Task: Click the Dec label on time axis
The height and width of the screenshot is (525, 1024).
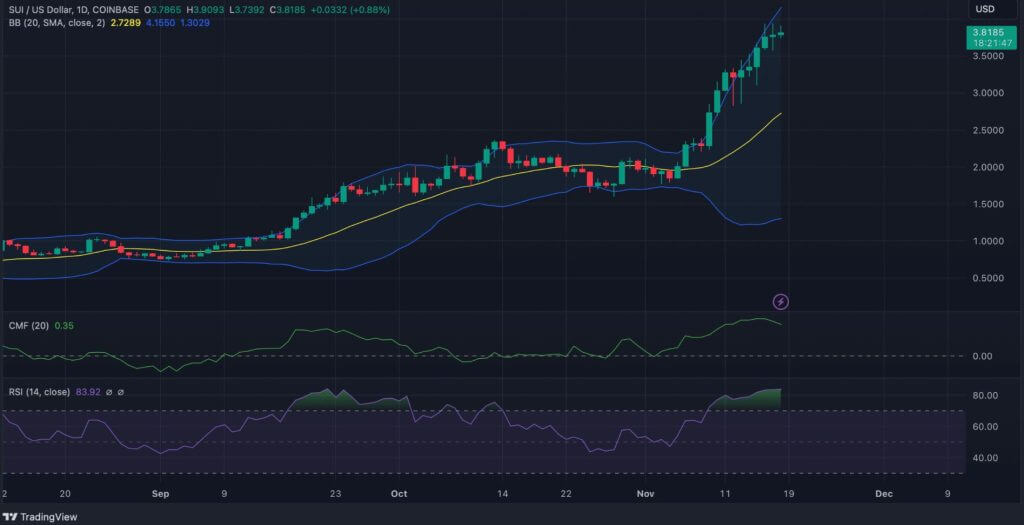Action: (x=884, y=494)
